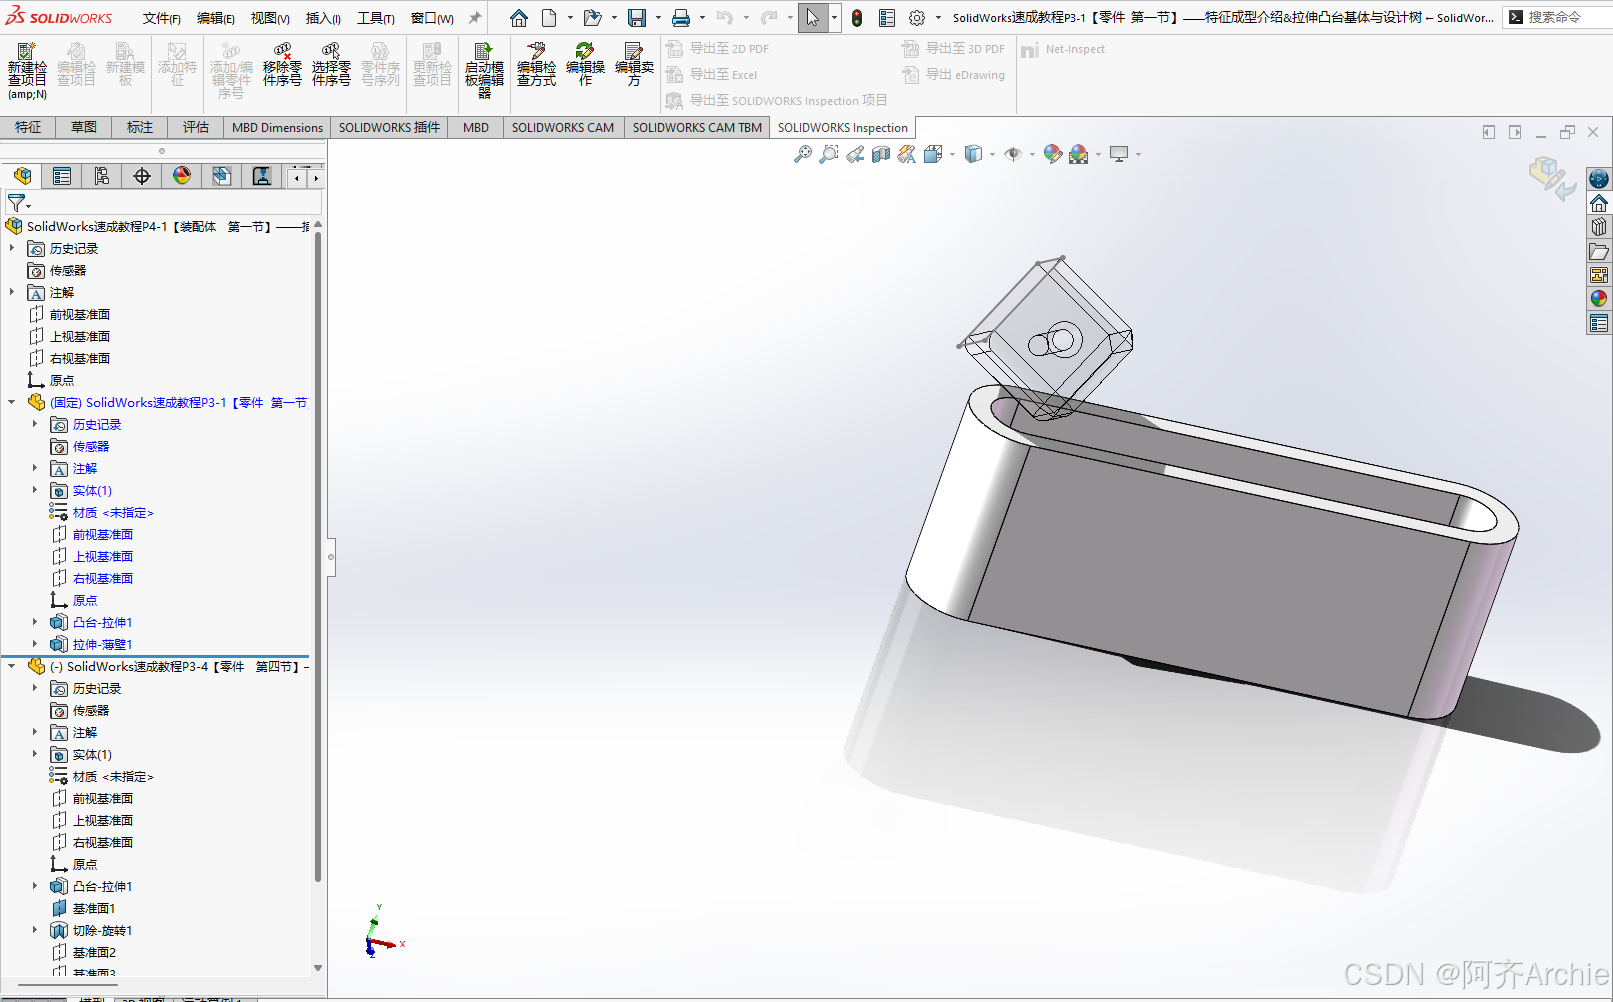
Task: Collapse (固定) SolidWorks速成教程P3-1 component
Action: coord(12,402)
